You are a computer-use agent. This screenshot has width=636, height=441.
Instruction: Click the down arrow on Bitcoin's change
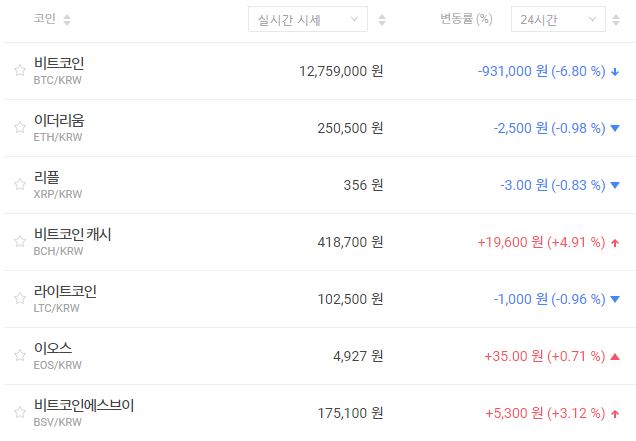click(x=615, y=72)
